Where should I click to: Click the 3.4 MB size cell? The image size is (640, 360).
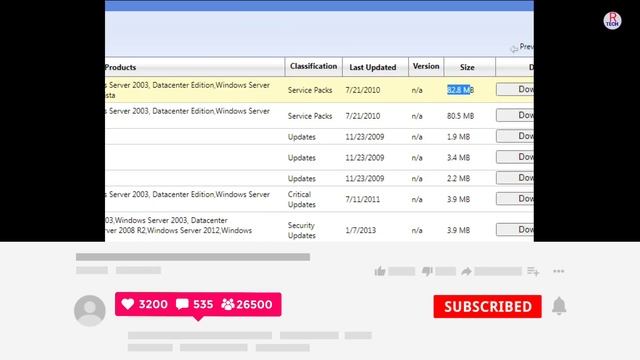(458, 158)
